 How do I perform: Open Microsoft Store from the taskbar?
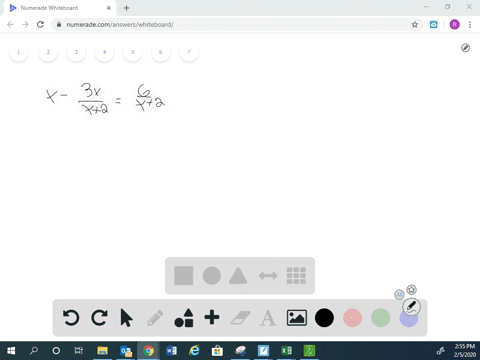[217, 351]
